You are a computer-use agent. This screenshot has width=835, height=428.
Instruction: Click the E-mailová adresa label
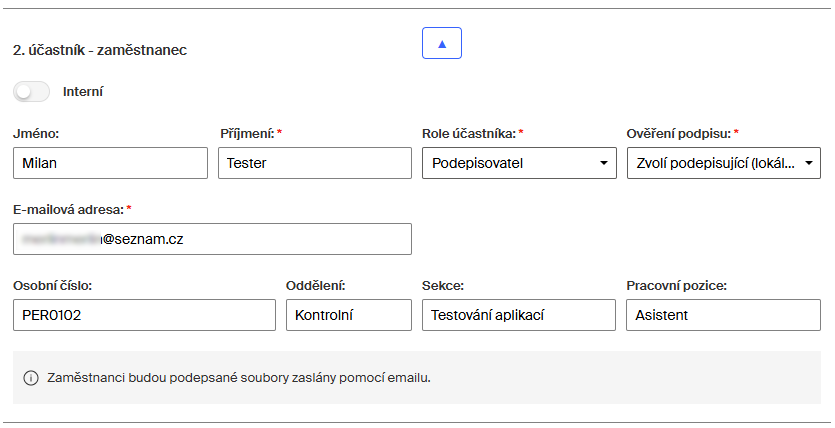(x=68, y=209)
